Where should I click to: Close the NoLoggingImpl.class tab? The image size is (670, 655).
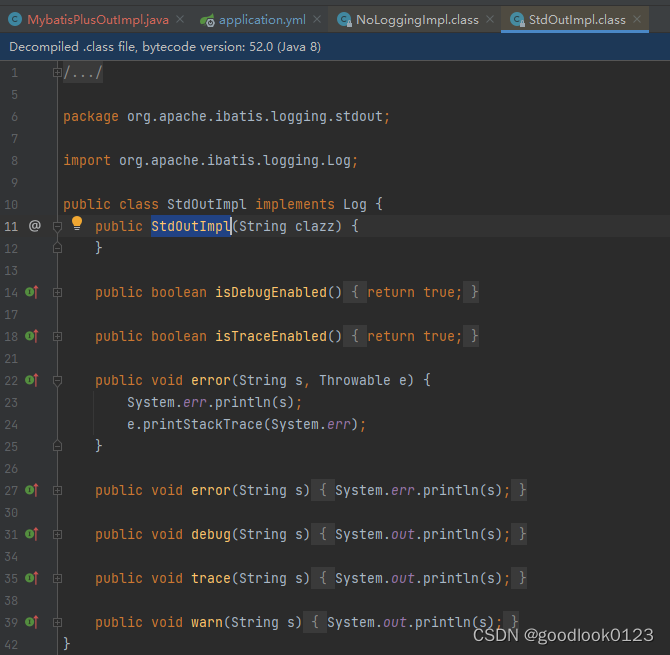pos(490,19)
